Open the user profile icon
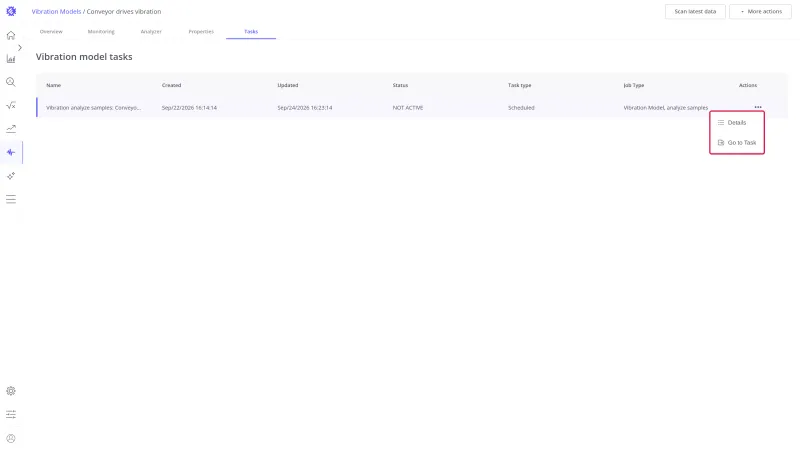This screenshot has height=450, width=800. pyautogui.click(x=11, y=438)
